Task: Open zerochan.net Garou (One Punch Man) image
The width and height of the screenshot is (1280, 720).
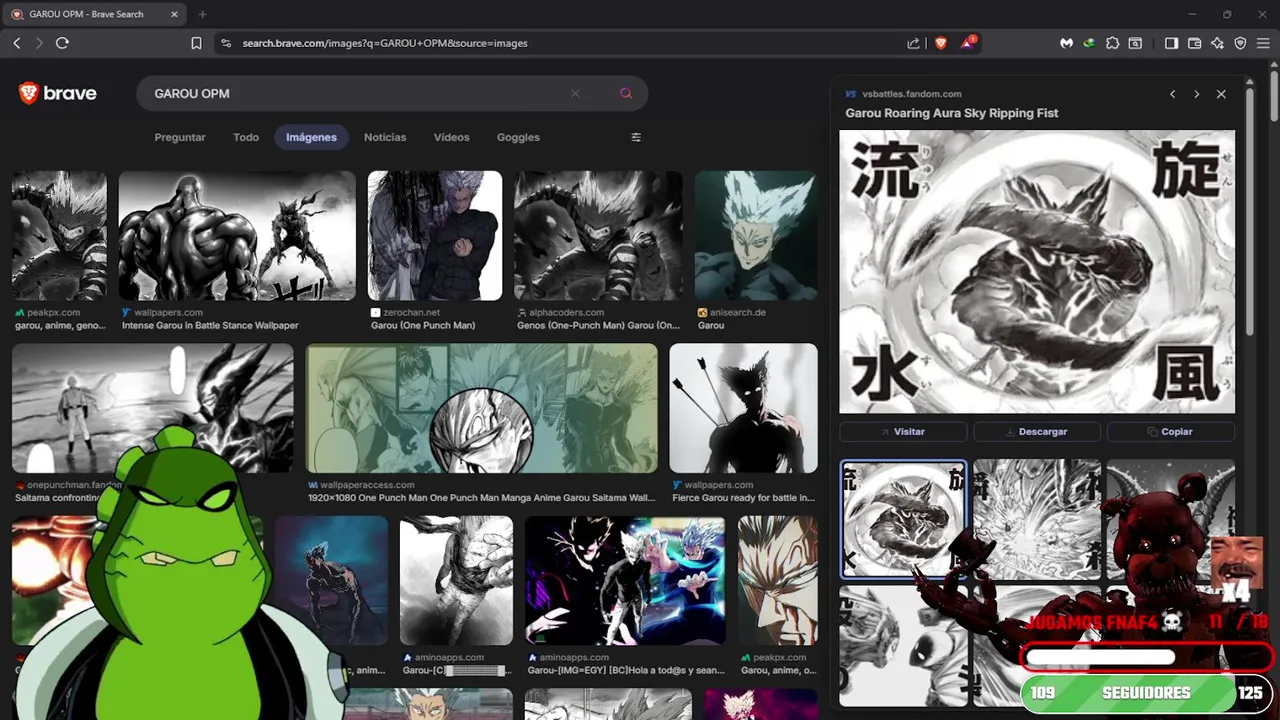Action: pos(435,236)
